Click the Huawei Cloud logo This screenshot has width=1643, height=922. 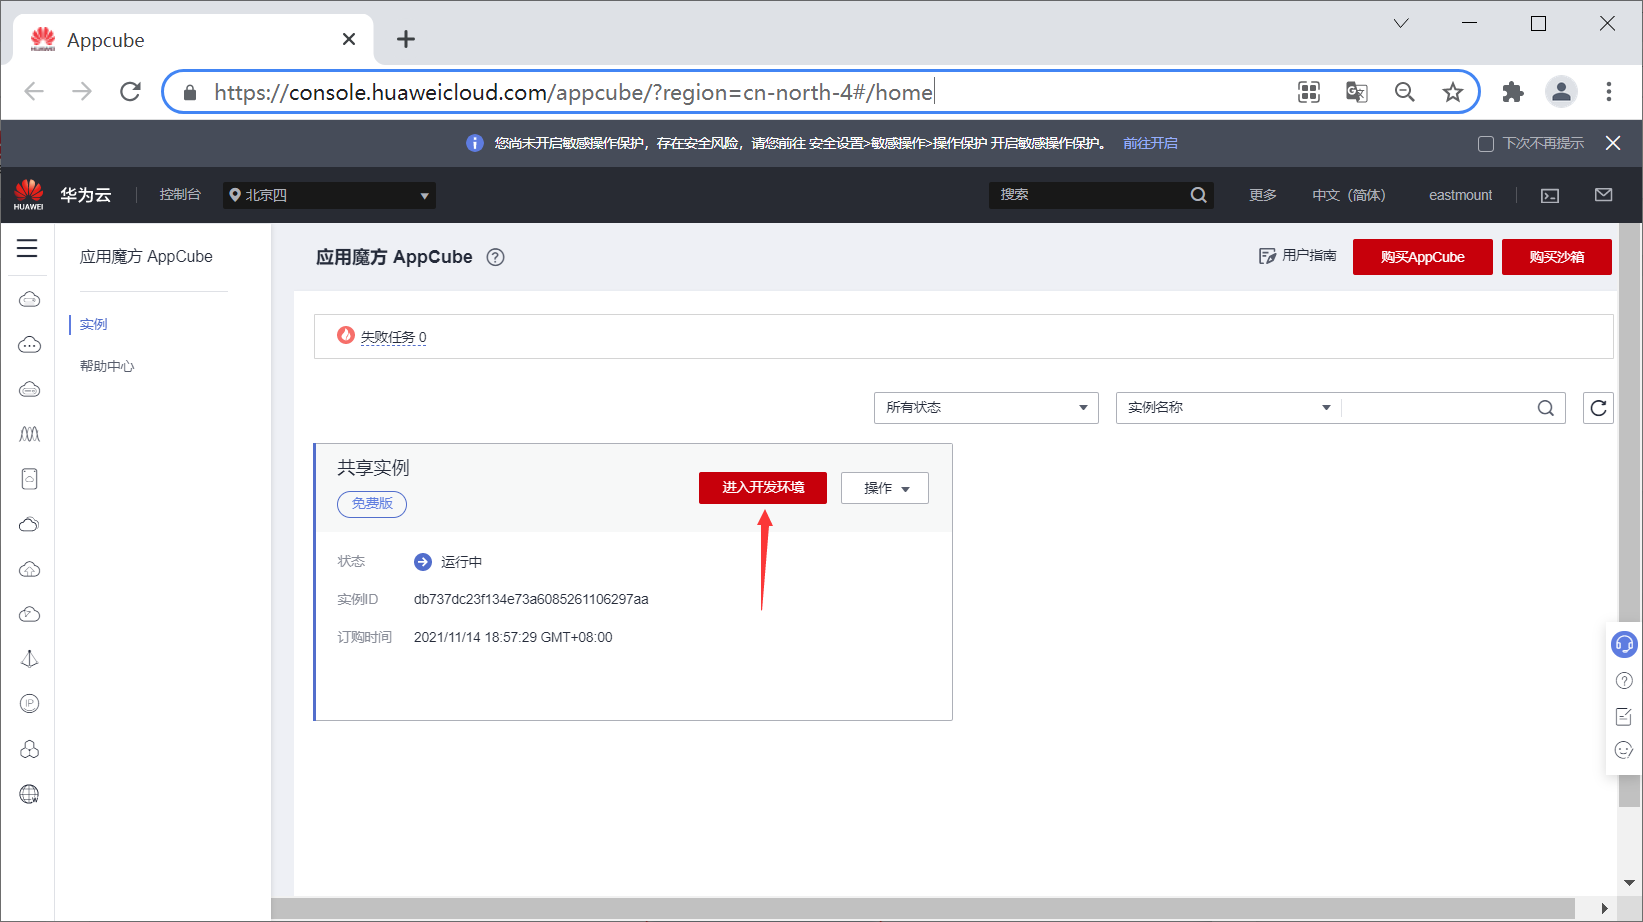[x=29, y=195]
